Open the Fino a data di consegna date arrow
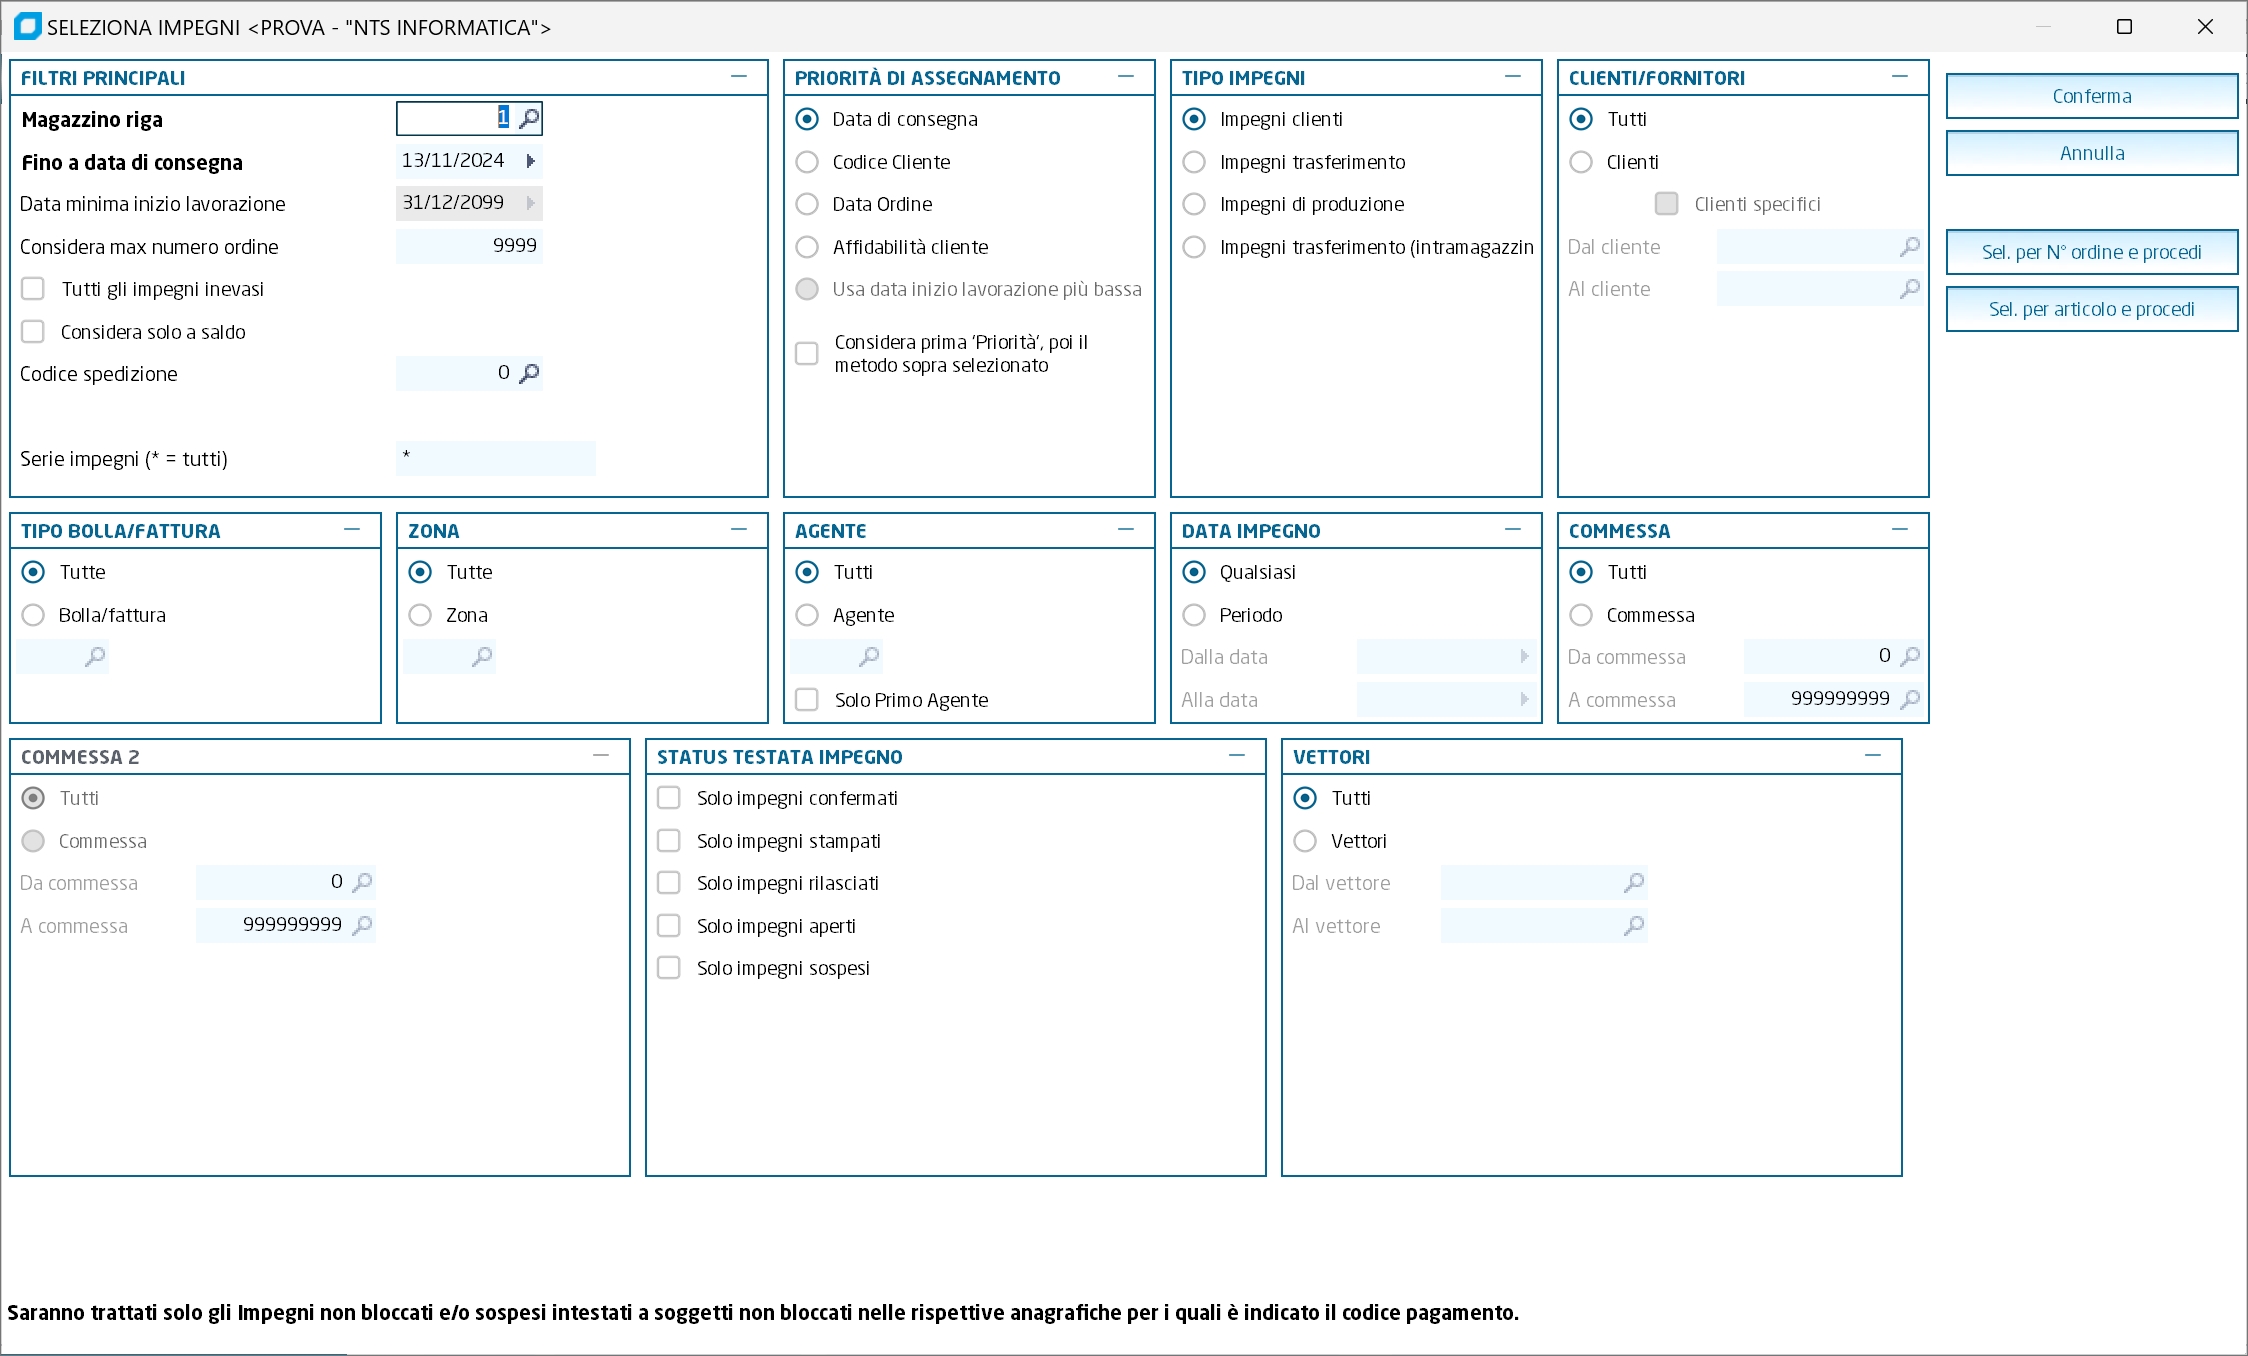 pos(530,161)
